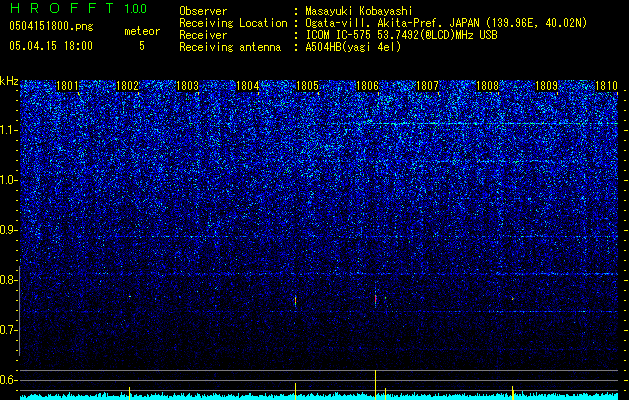Viewport: 629px width, 400px height.
Task: Click the 1806 time label
Action: pyautogui.click(x=367, y=86)
